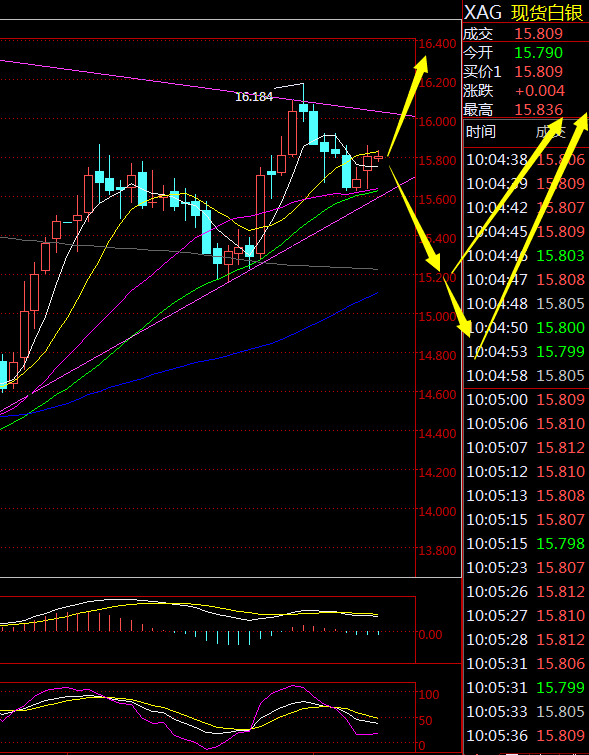Click the 16.184 high label on the chart

coord(254,97)
